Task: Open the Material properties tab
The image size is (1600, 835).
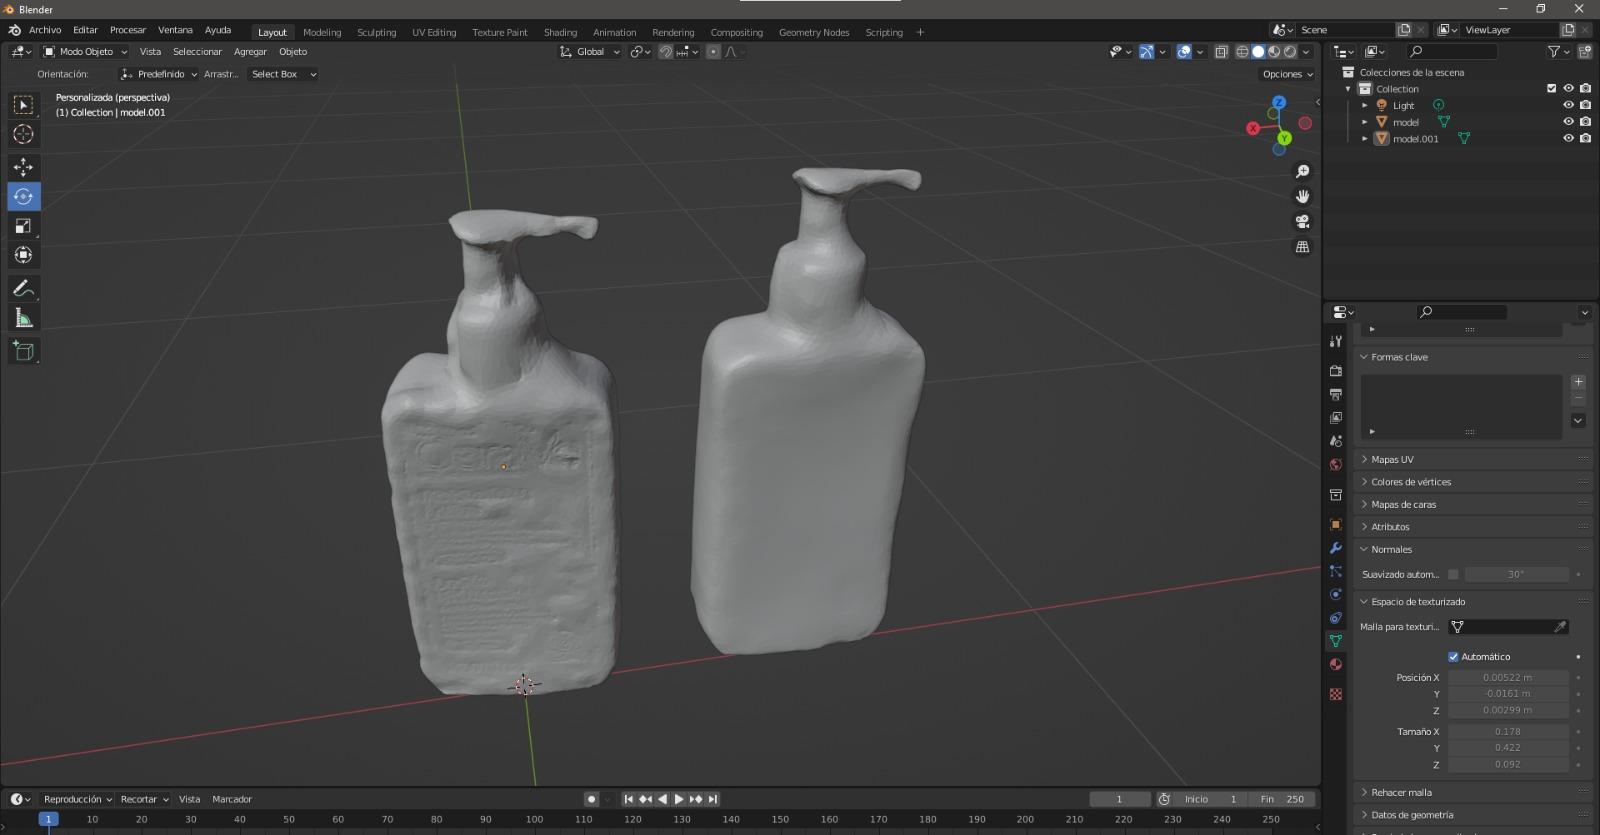Action: click(x=1336, y=665)
